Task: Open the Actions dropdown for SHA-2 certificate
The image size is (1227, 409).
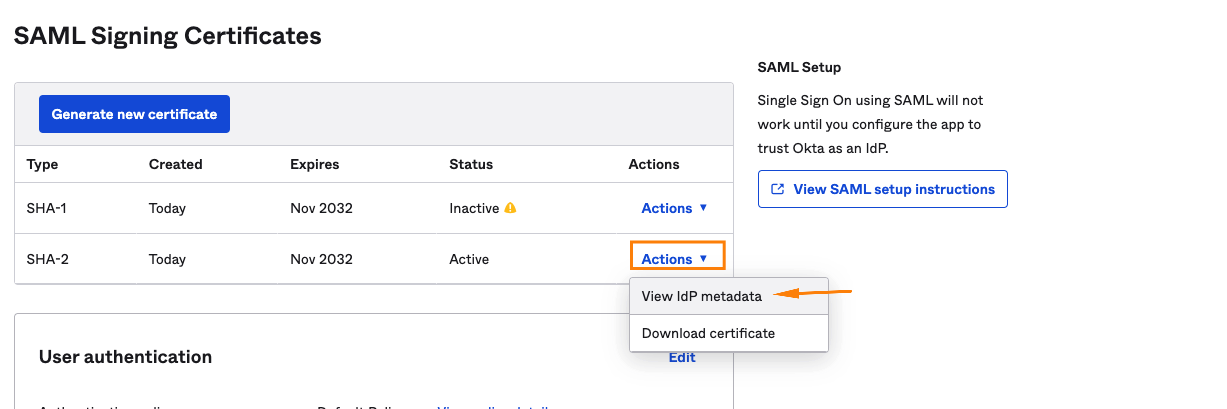Action: coord(676,259)
